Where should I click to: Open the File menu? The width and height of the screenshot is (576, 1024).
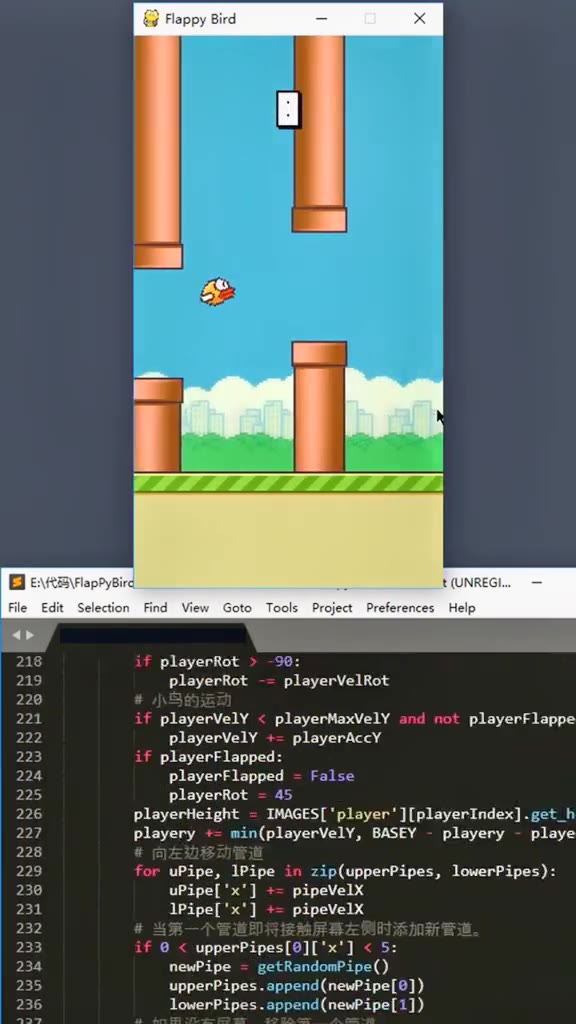(x=18, y=607)
